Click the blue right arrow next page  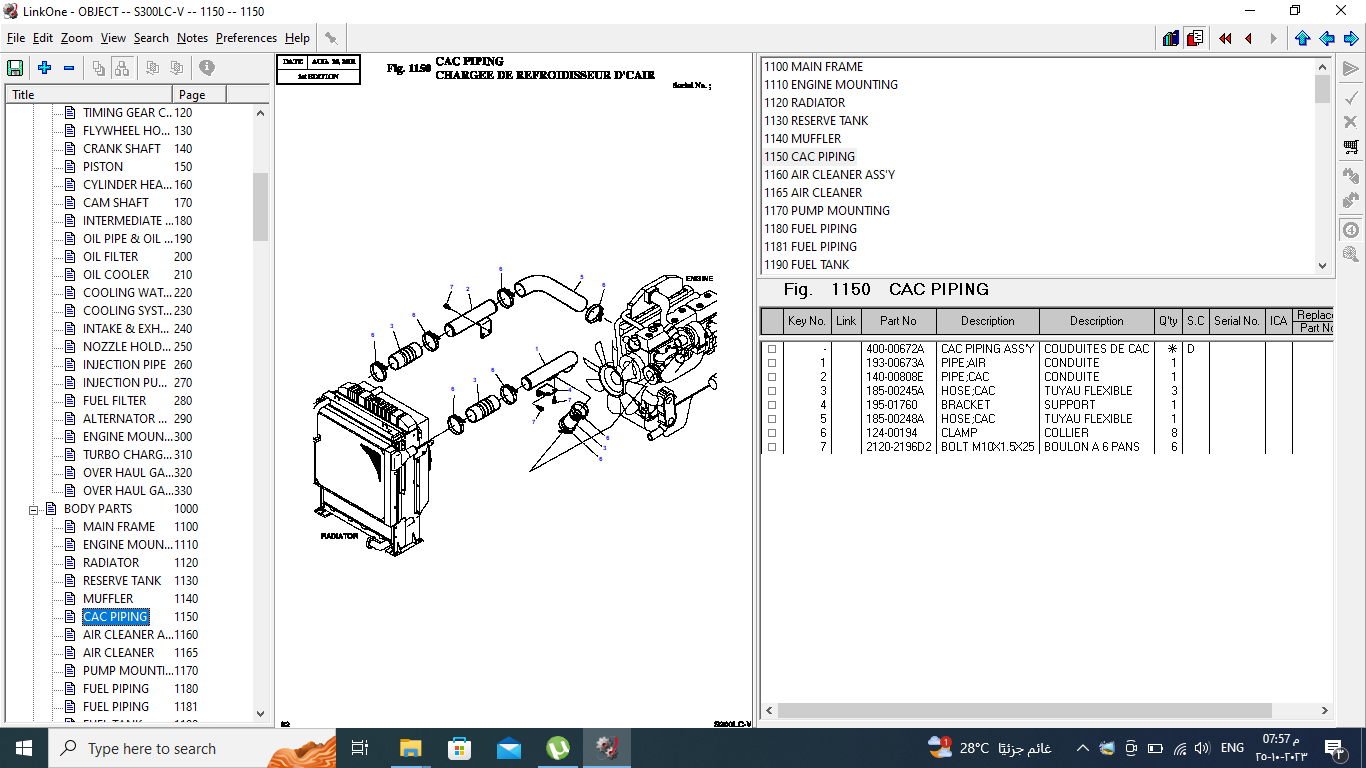[1350, 38]
